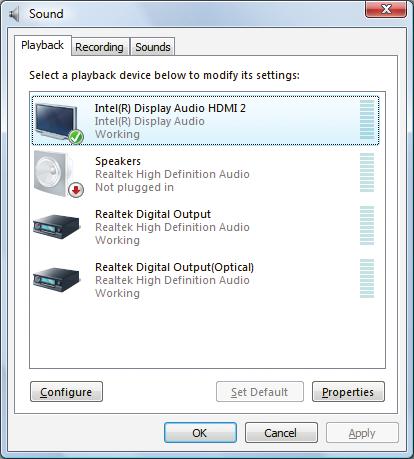Click the Realtek Digital Output receiver icon
The image size is (414, 459).
(x=57, y=227)
